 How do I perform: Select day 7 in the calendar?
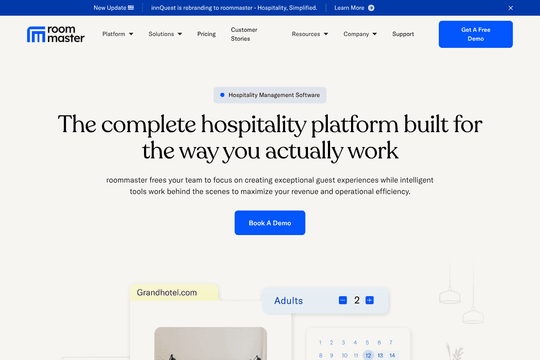[x=391, y=342]
